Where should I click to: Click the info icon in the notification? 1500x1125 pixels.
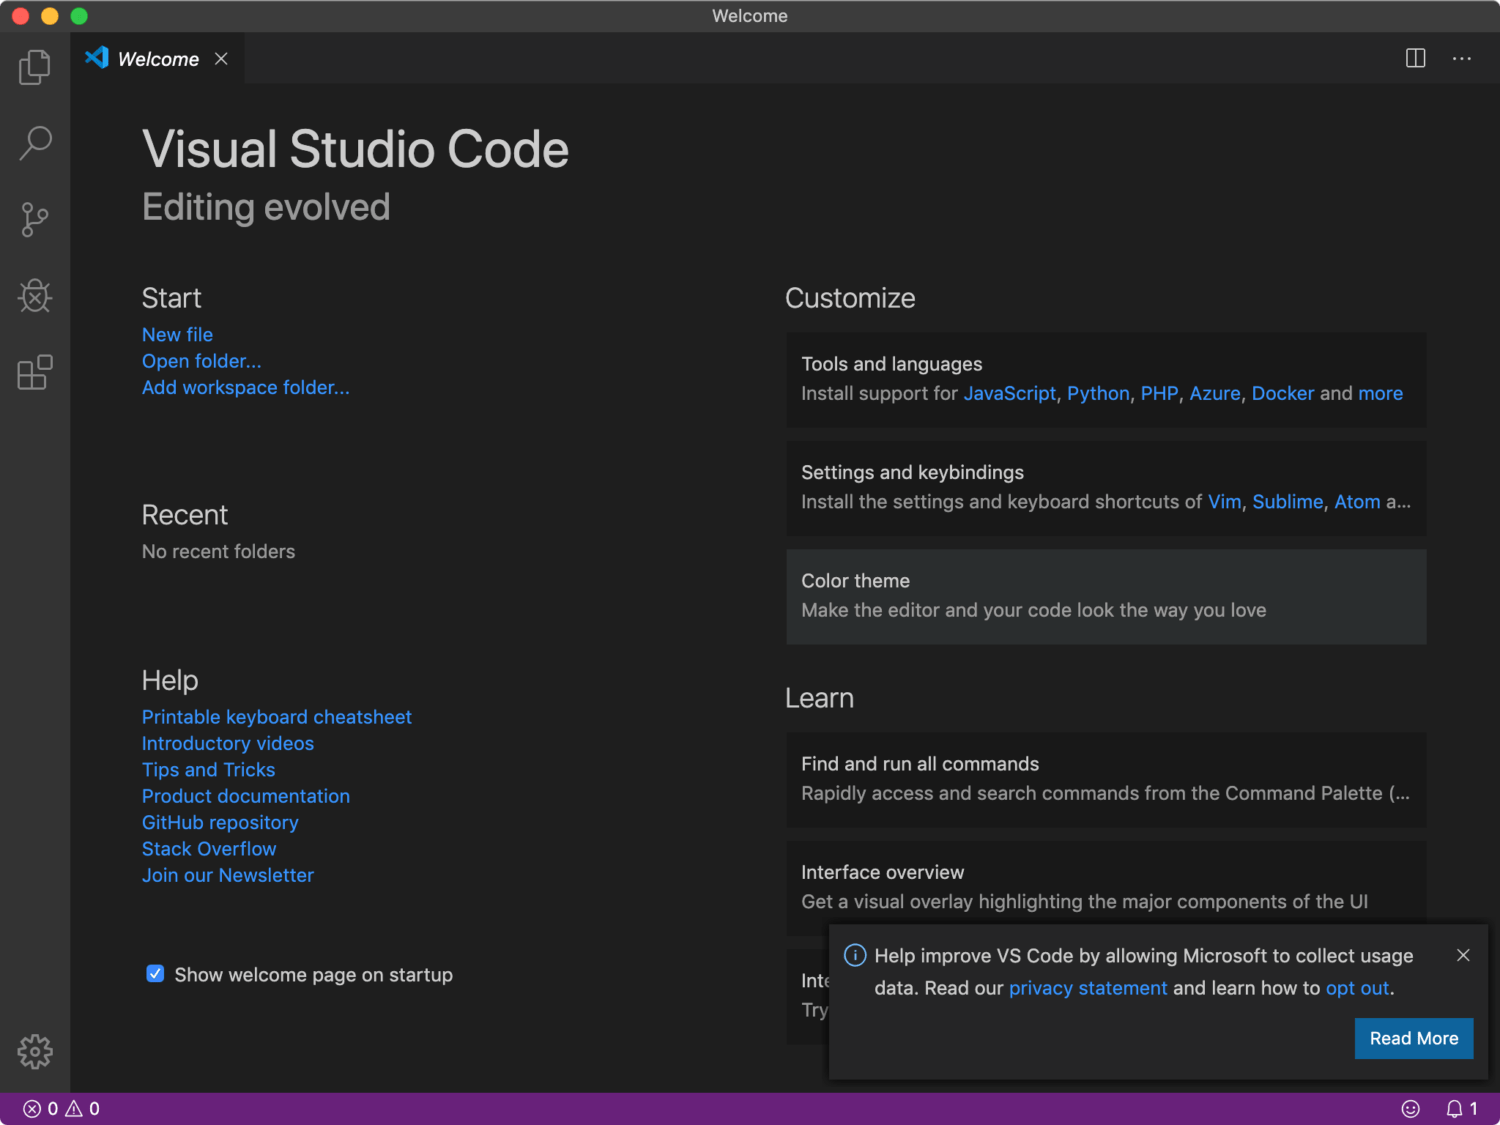855,955
